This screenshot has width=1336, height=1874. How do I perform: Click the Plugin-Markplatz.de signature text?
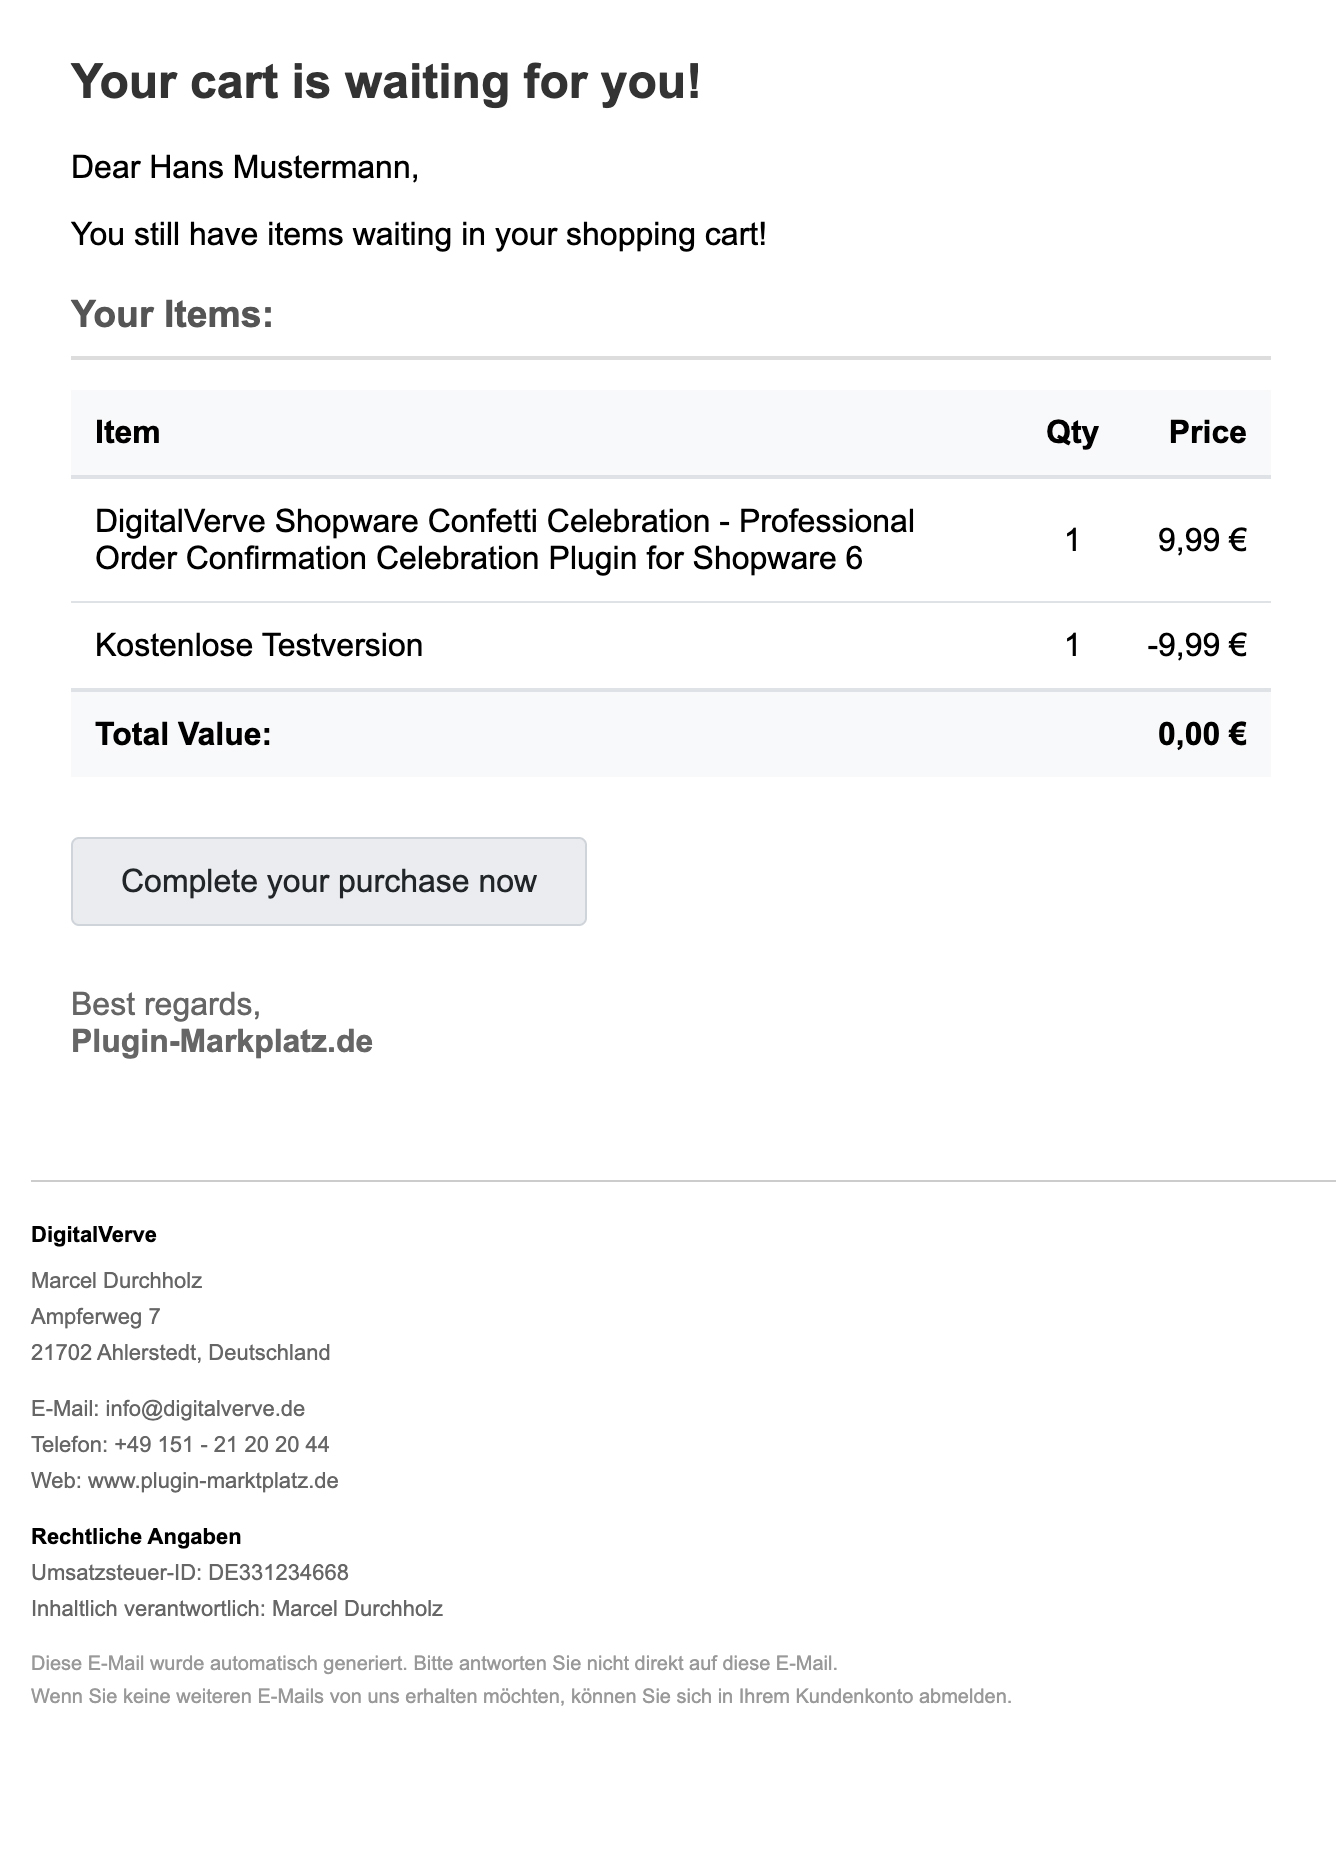tap(222, 1041)
